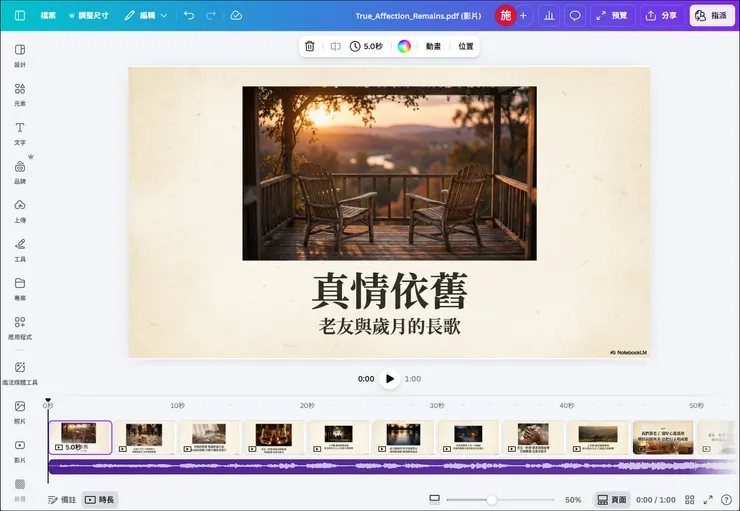Open the 50% zoom level menu
Image resolution: width=740 pixels, height=511 pixels.
point(573,500)
